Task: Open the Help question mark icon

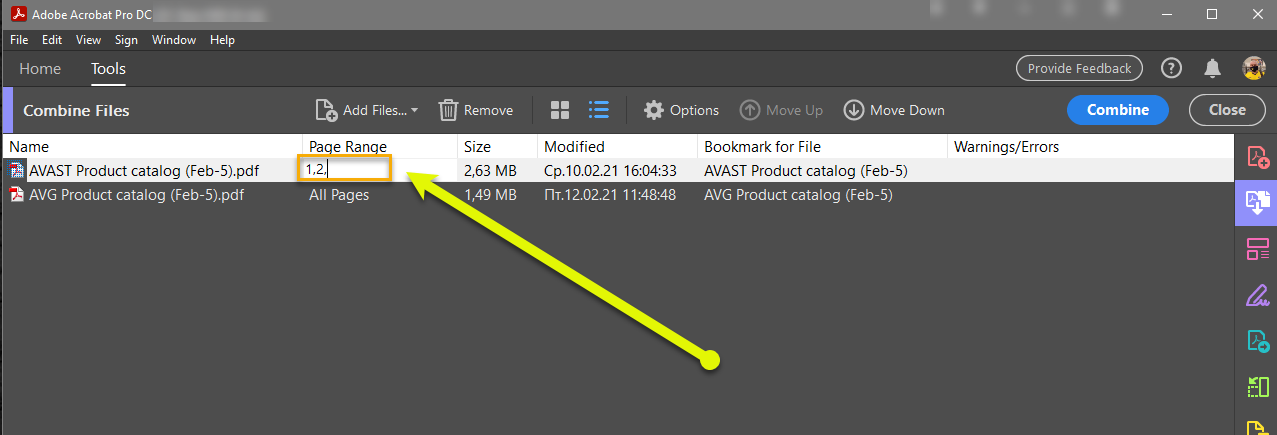Action: (1171, 68)
